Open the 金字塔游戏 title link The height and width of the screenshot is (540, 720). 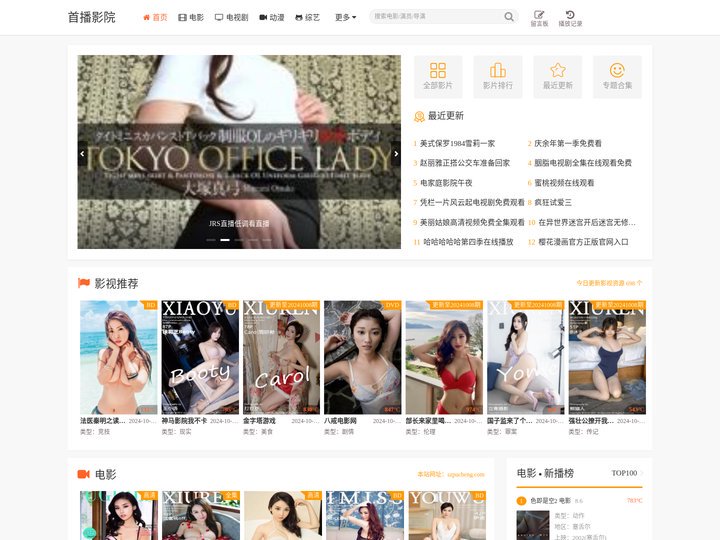pyautogui.click(x=259, y=421)
